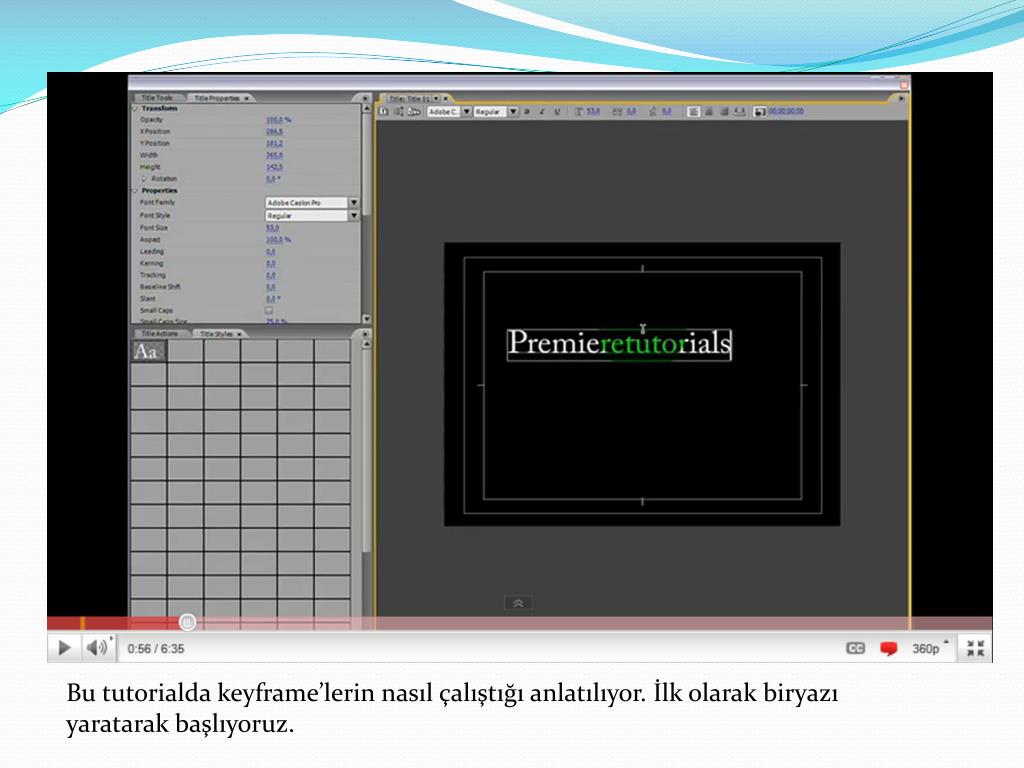
Task: Open Title panel tab dropdown arrow
Action: pos(436,99)
